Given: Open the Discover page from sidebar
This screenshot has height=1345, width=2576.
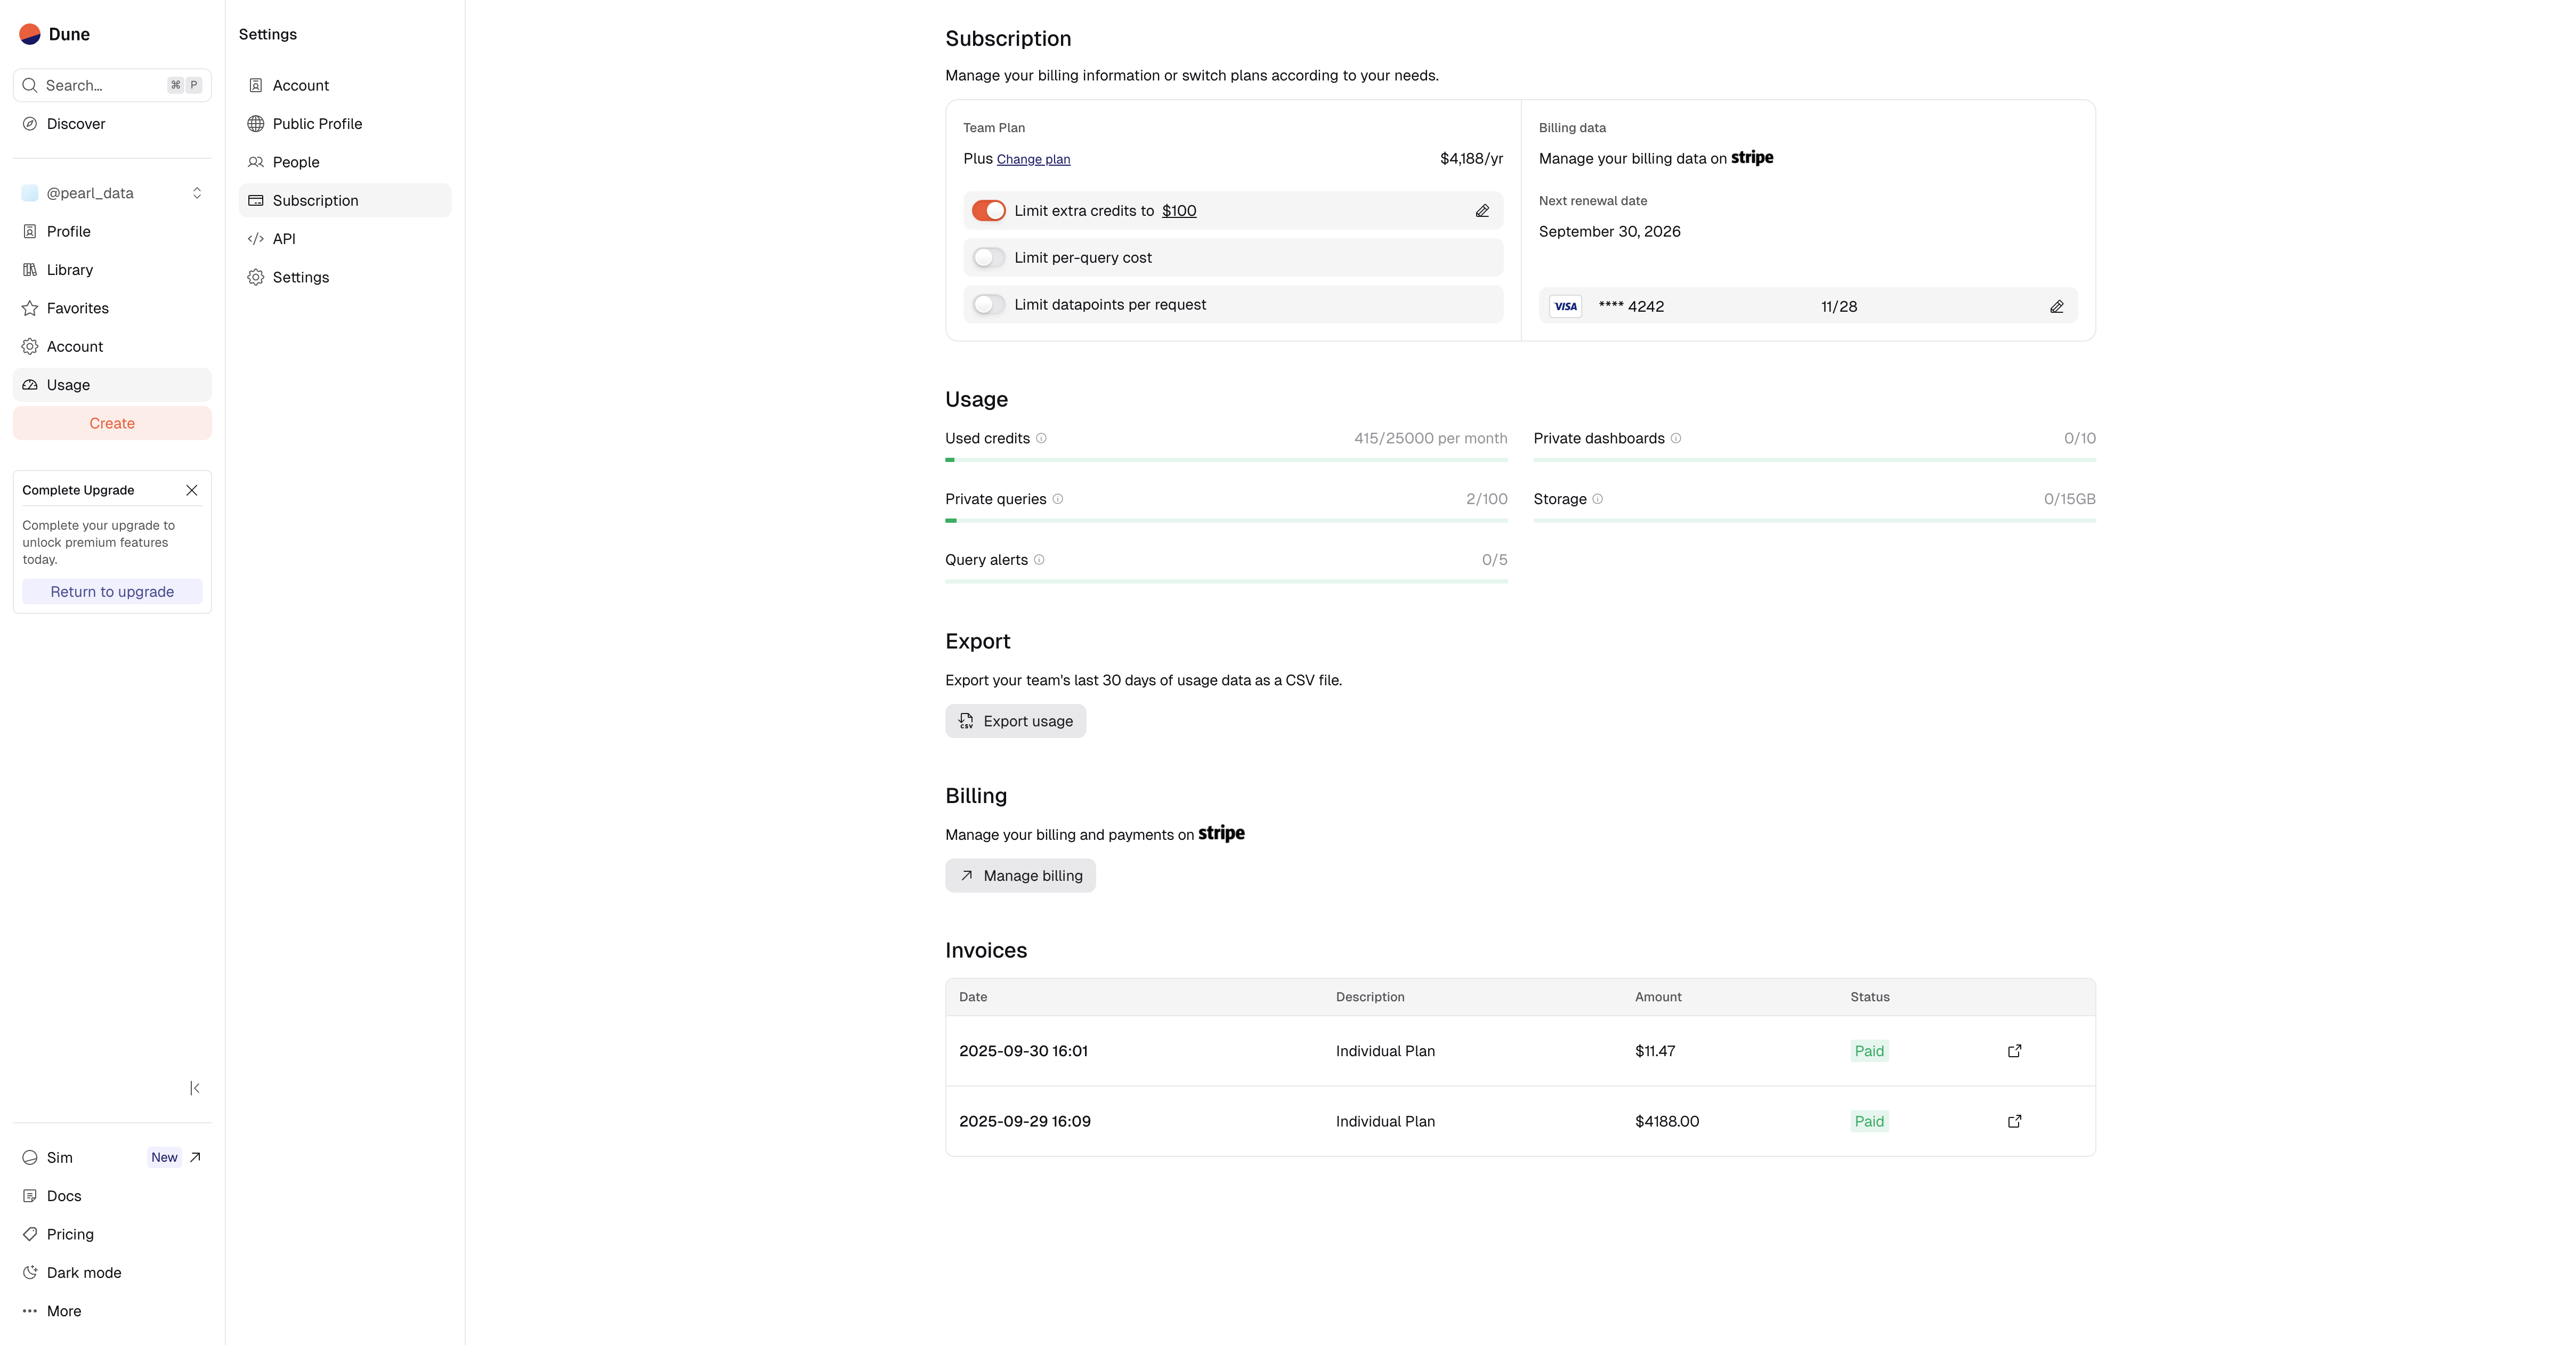Looking at the screenshot, I should pos(75,124).
